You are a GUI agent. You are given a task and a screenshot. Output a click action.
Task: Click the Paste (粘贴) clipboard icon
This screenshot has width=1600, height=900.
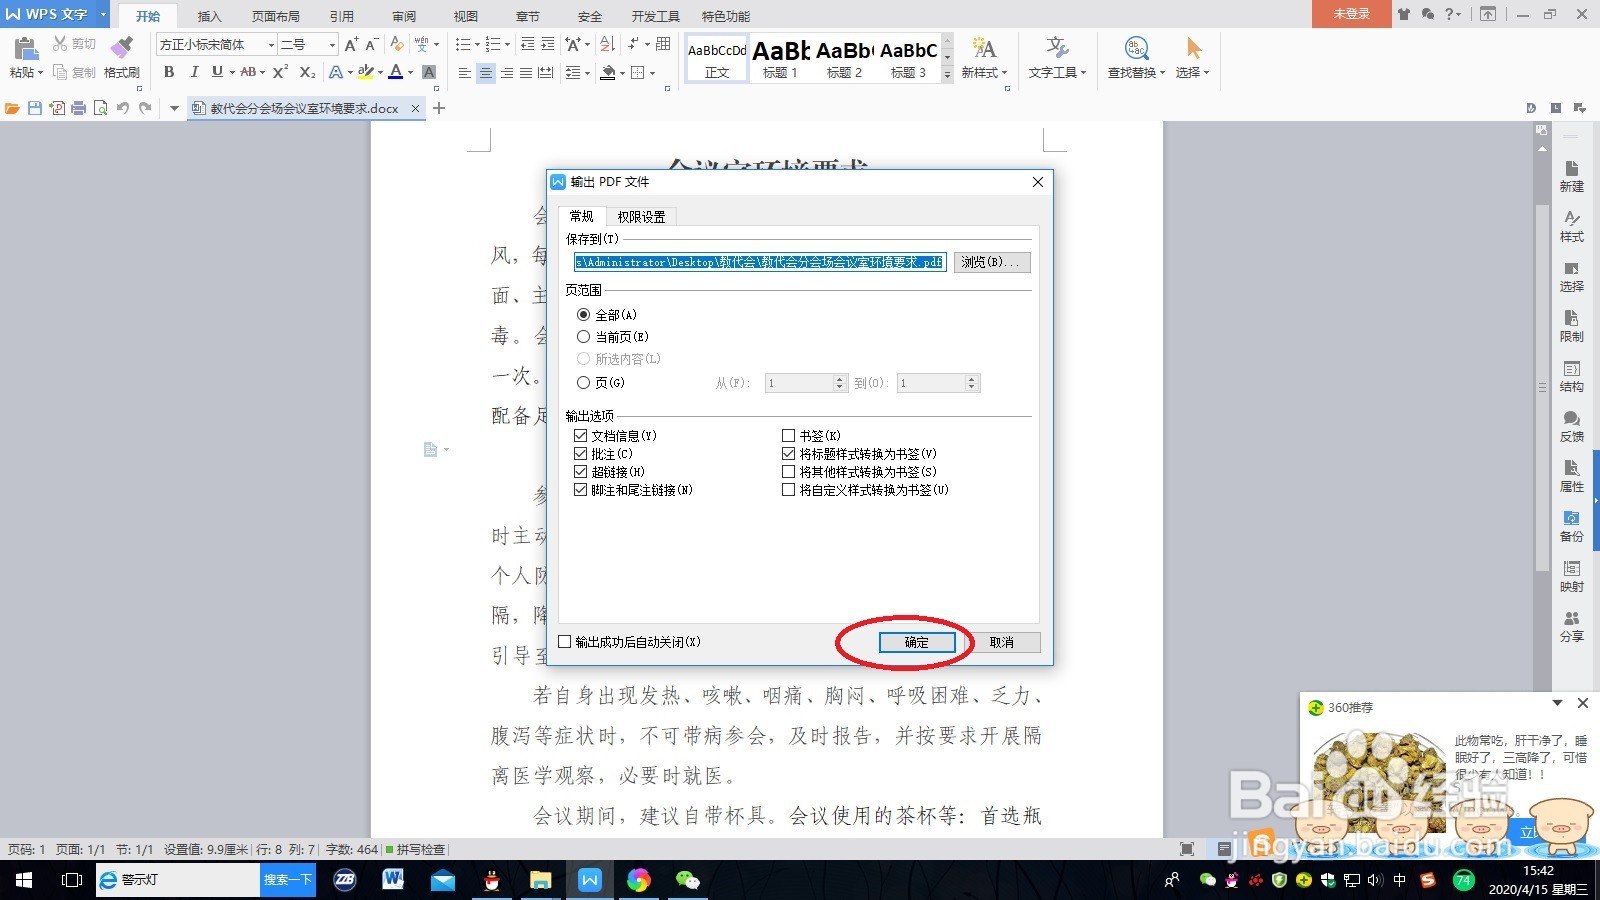pyautogui.click(x=26, y=48)
